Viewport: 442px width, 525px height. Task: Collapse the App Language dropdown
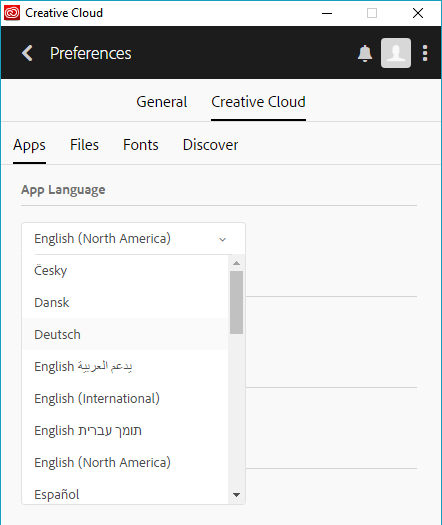pos(133,238)
